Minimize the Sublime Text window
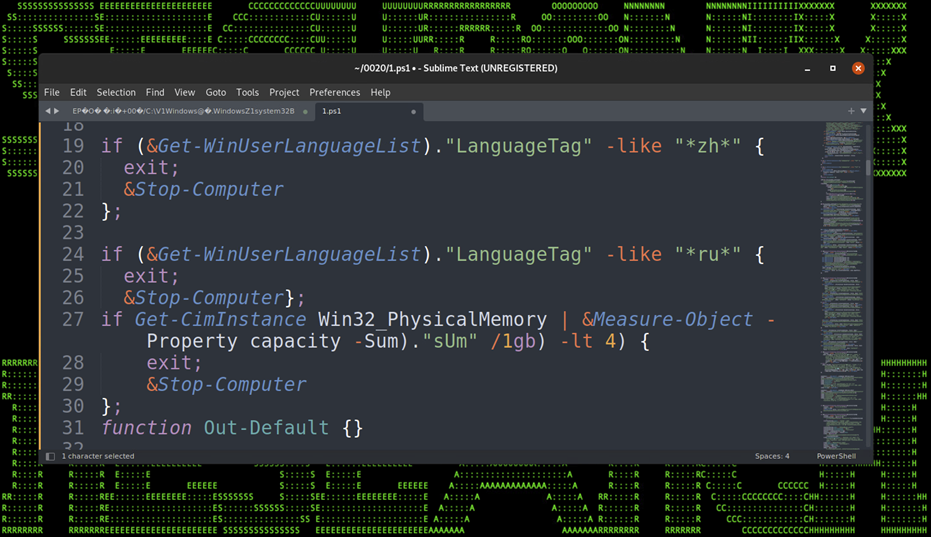The width and height of the screenshot is (931, 537). (x=808, y=68)
